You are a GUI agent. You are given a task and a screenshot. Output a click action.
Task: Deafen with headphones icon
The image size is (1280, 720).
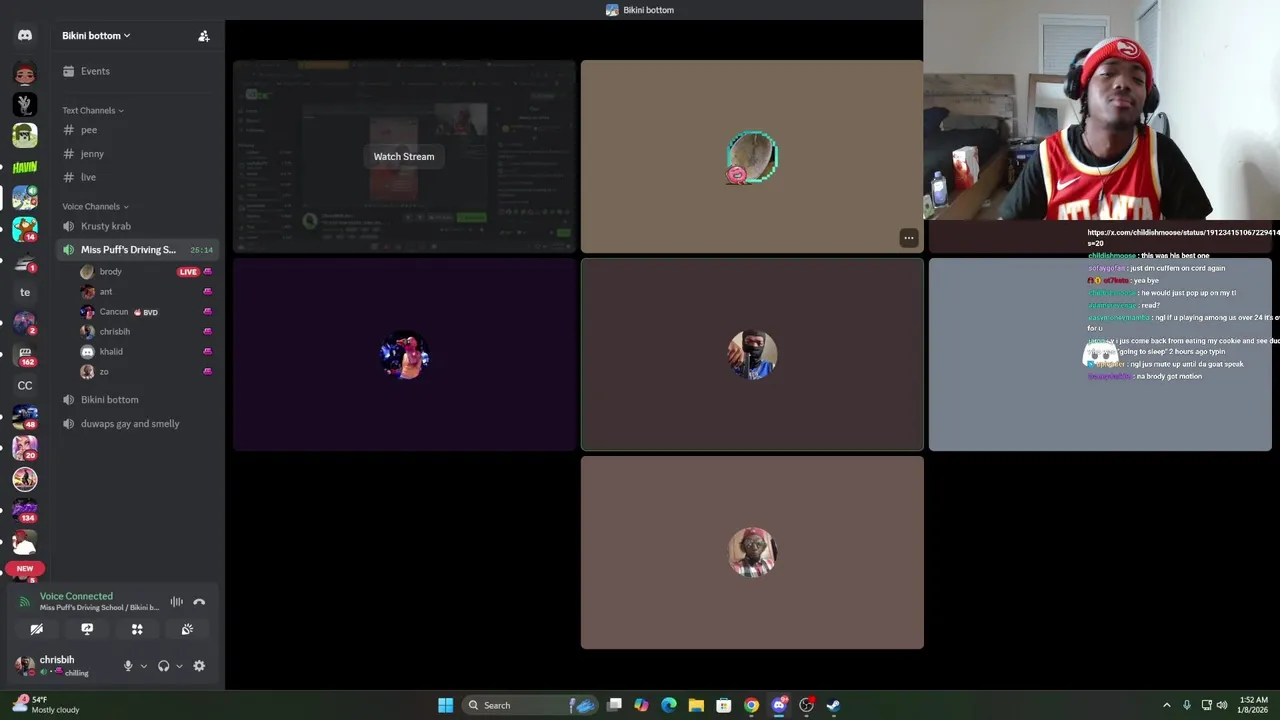pyautogui.click(x=163, y=666)
